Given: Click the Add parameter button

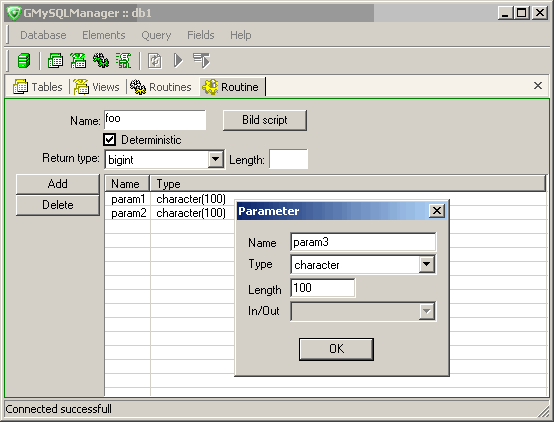Looking at the screenshot, I should click(x=58, y=184).
